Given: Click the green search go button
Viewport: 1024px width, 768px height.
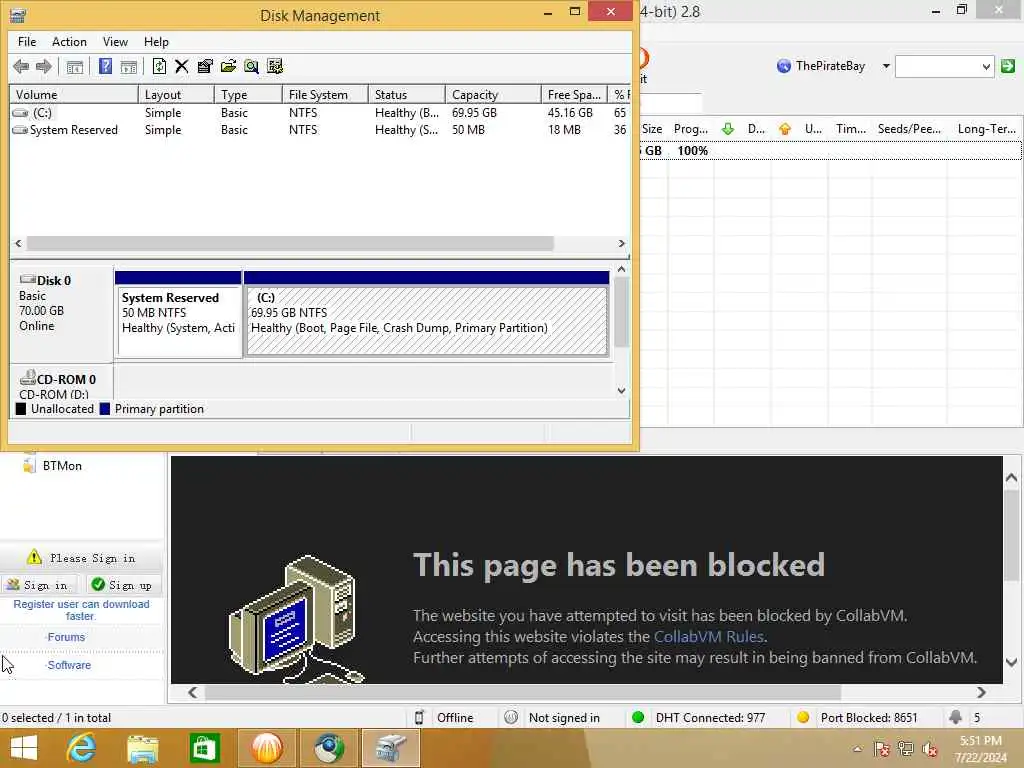Looking at the screenshot, I should (1008, 66).
